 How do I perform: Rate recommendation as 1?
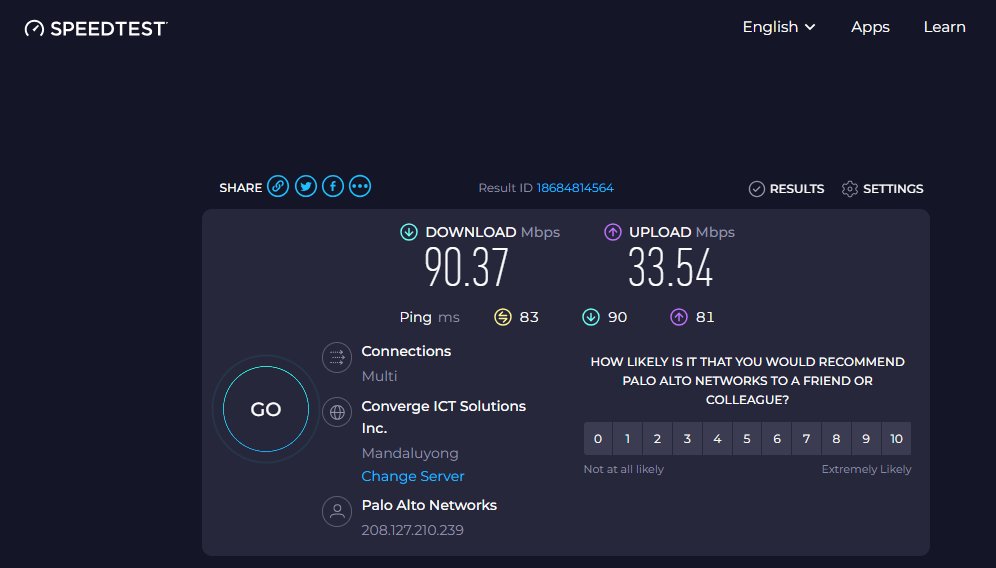628,438
